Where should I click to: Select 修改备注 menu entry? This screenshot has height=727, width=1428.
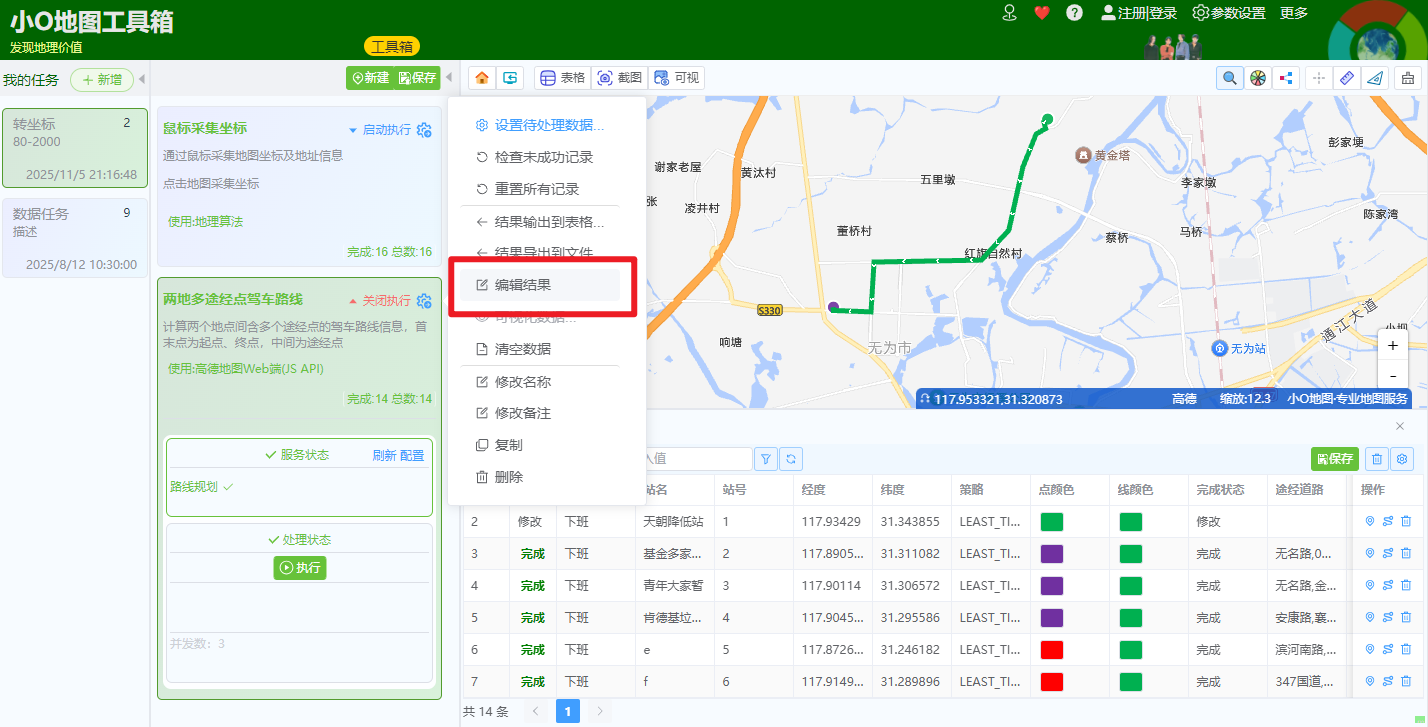(540, 414)
